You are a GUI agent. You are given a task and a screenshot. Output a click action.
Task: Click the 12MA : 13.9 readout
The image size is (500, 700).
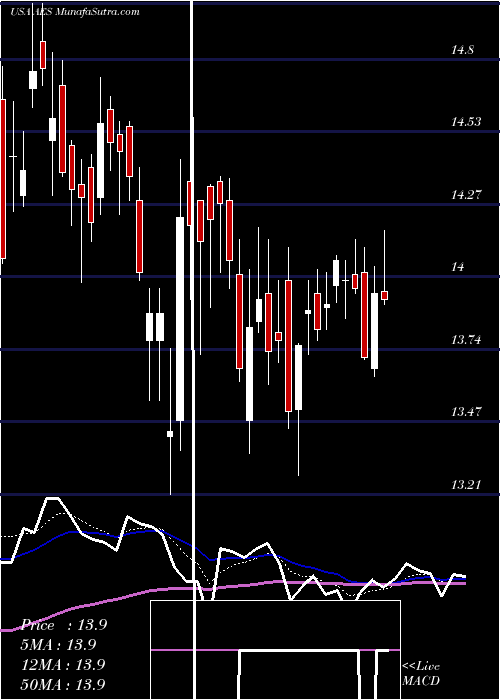tap(63, 665)
